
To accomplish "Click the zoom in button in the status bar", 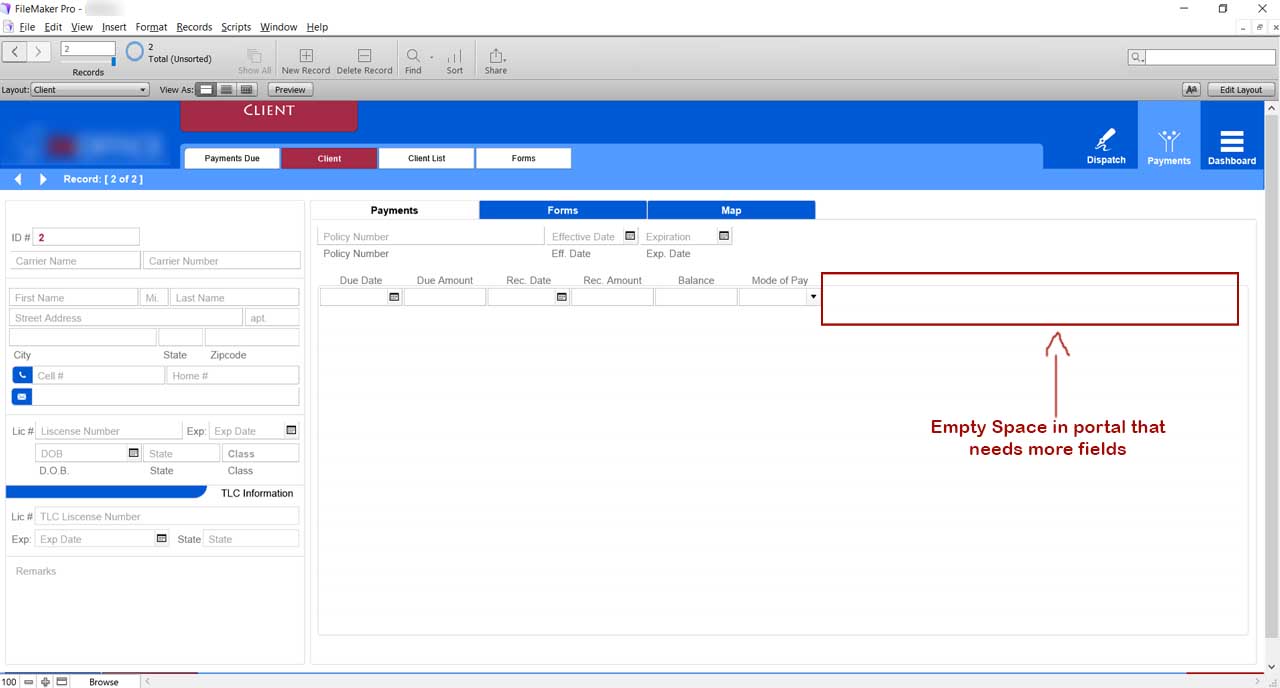I will (45, 682).
